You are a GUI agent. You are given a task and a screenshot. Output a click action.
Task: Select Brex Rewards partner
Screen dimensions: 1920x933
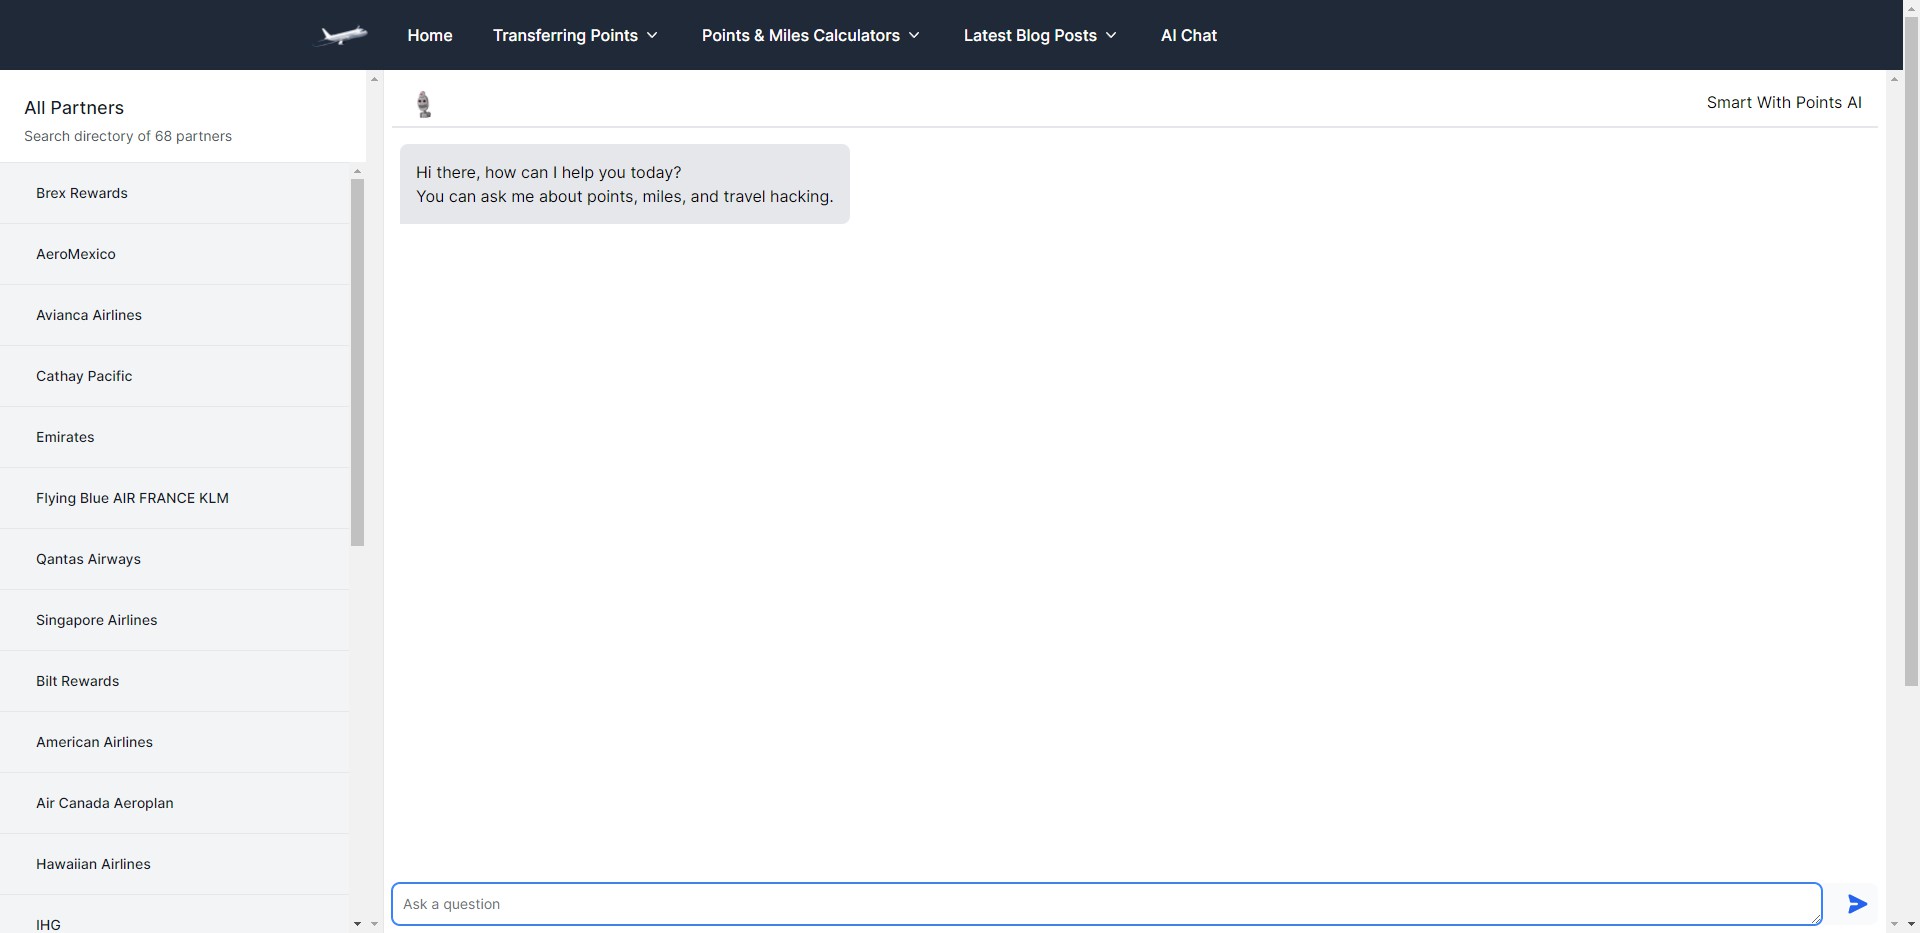pyautogui.click(x=82, y=193)
